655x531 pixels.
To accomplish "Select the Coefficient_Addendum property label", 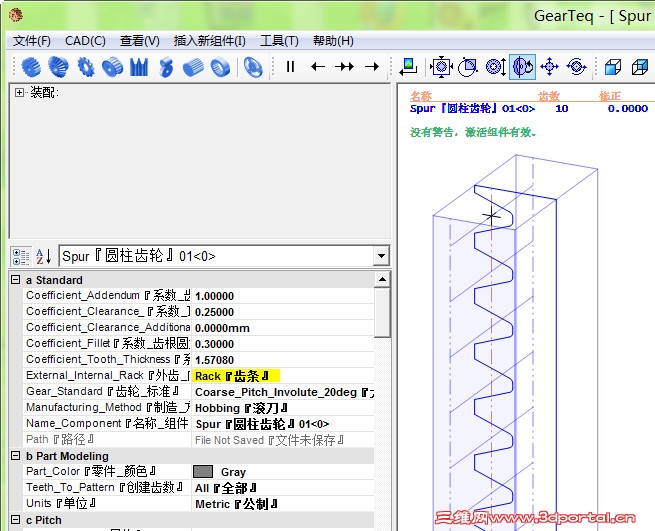I will click(x=108, y=295).
